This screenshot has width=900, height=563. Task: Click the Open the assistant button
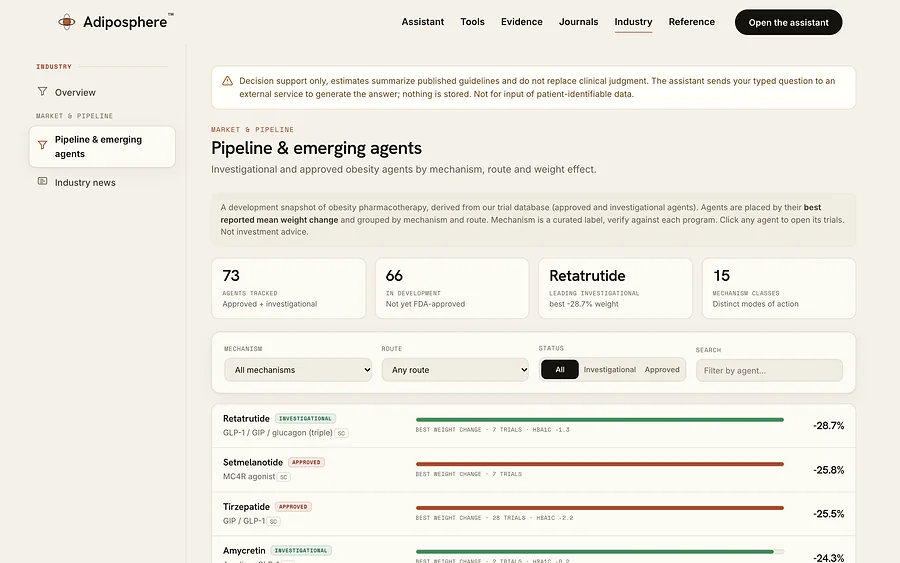[x=788, y=22]
